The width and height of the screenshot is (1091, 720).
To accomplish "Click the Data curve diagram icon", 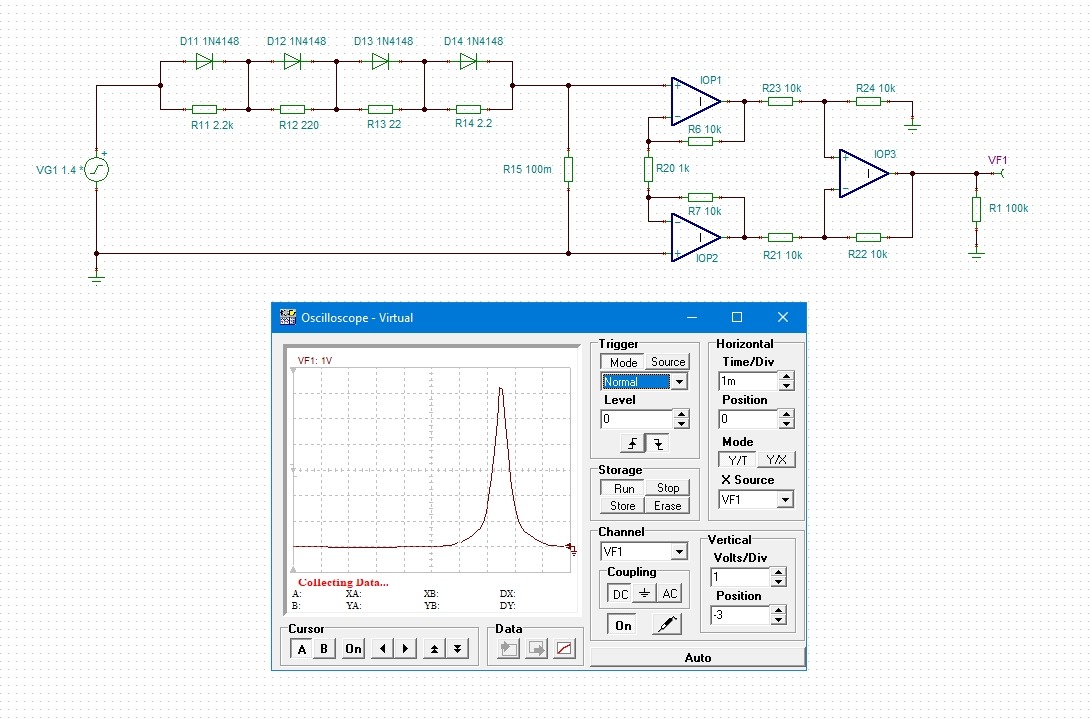I will [x=564, y=649].
